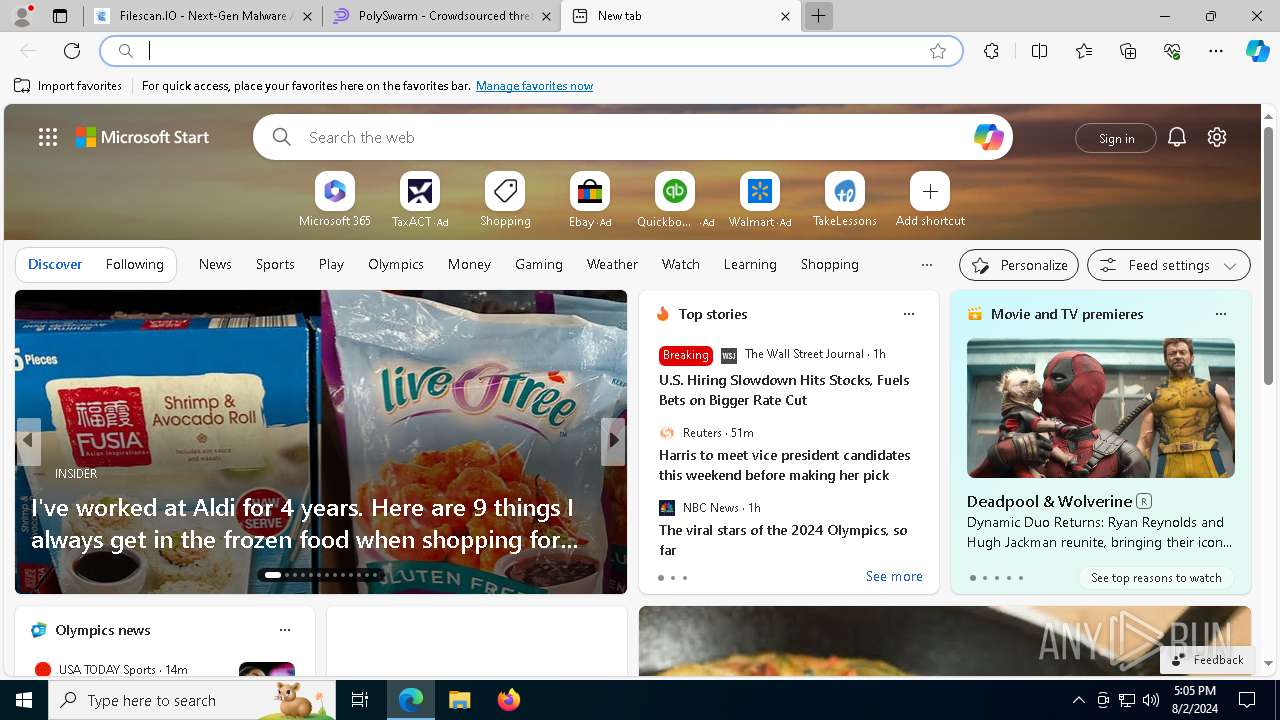Open the browser profile icon
The width and height of the screenshot is (1280, 720).
pos(22,16)
